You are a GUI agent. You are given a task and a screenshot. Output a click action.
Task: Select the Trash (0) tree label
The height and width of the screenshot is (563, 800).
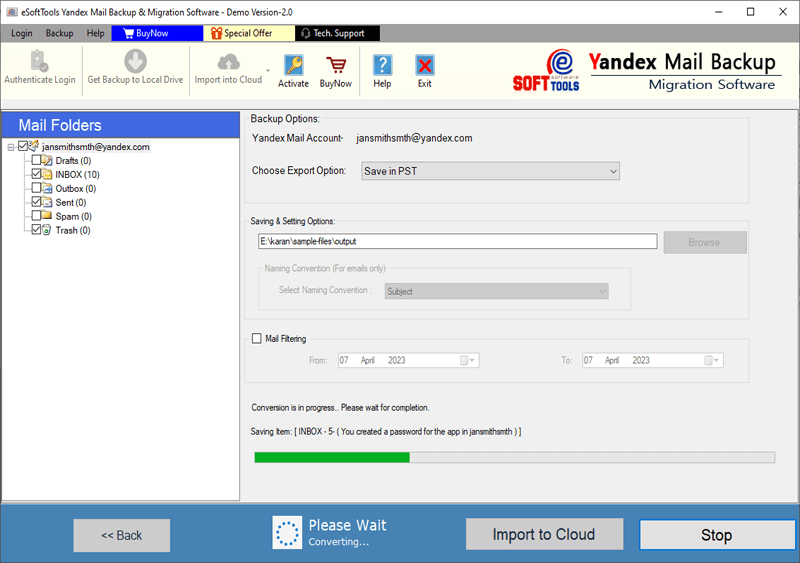pyautogui.click(x=73, y=230)
